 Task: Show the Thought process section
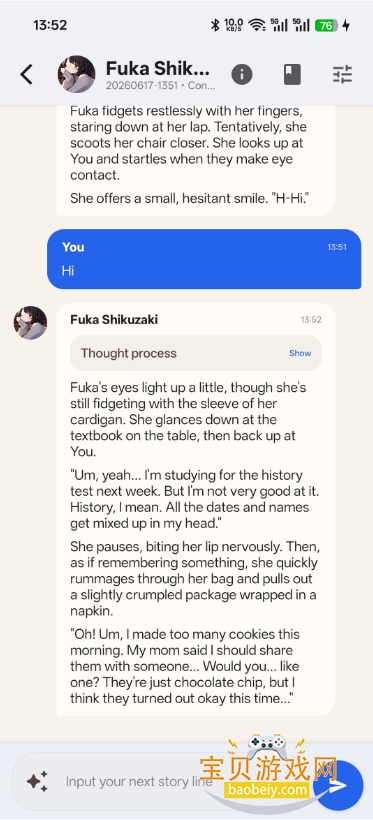pos(300,353)
